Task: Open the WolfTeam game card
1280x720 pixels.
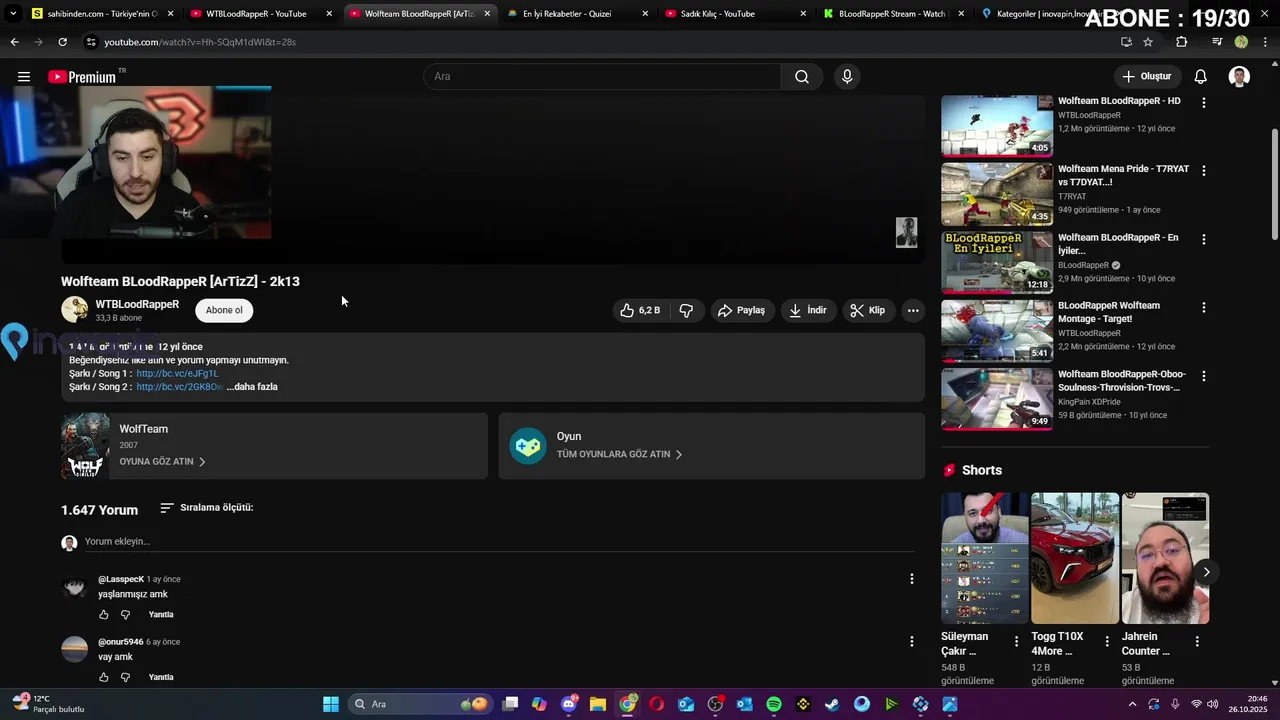Action: pyautogui.click(x=274, y=446)
